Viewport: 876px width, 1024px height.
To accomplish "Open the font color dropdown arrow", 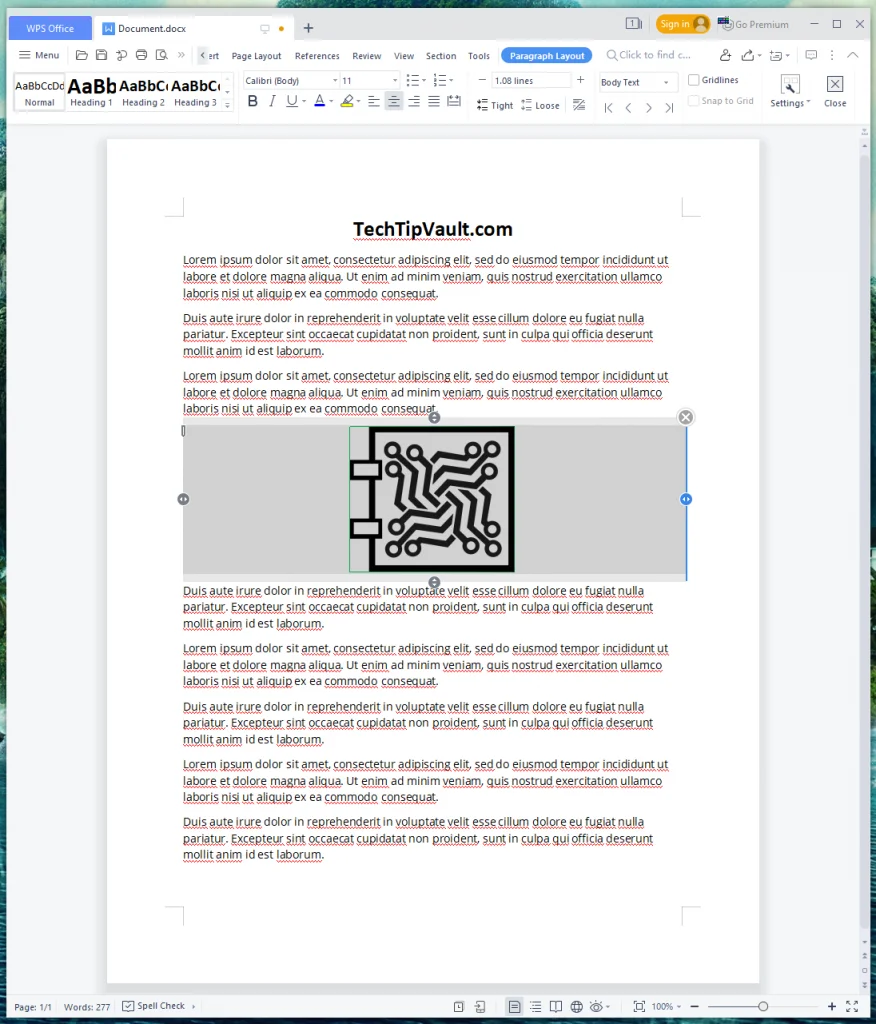I will click(x=331, y=101).
